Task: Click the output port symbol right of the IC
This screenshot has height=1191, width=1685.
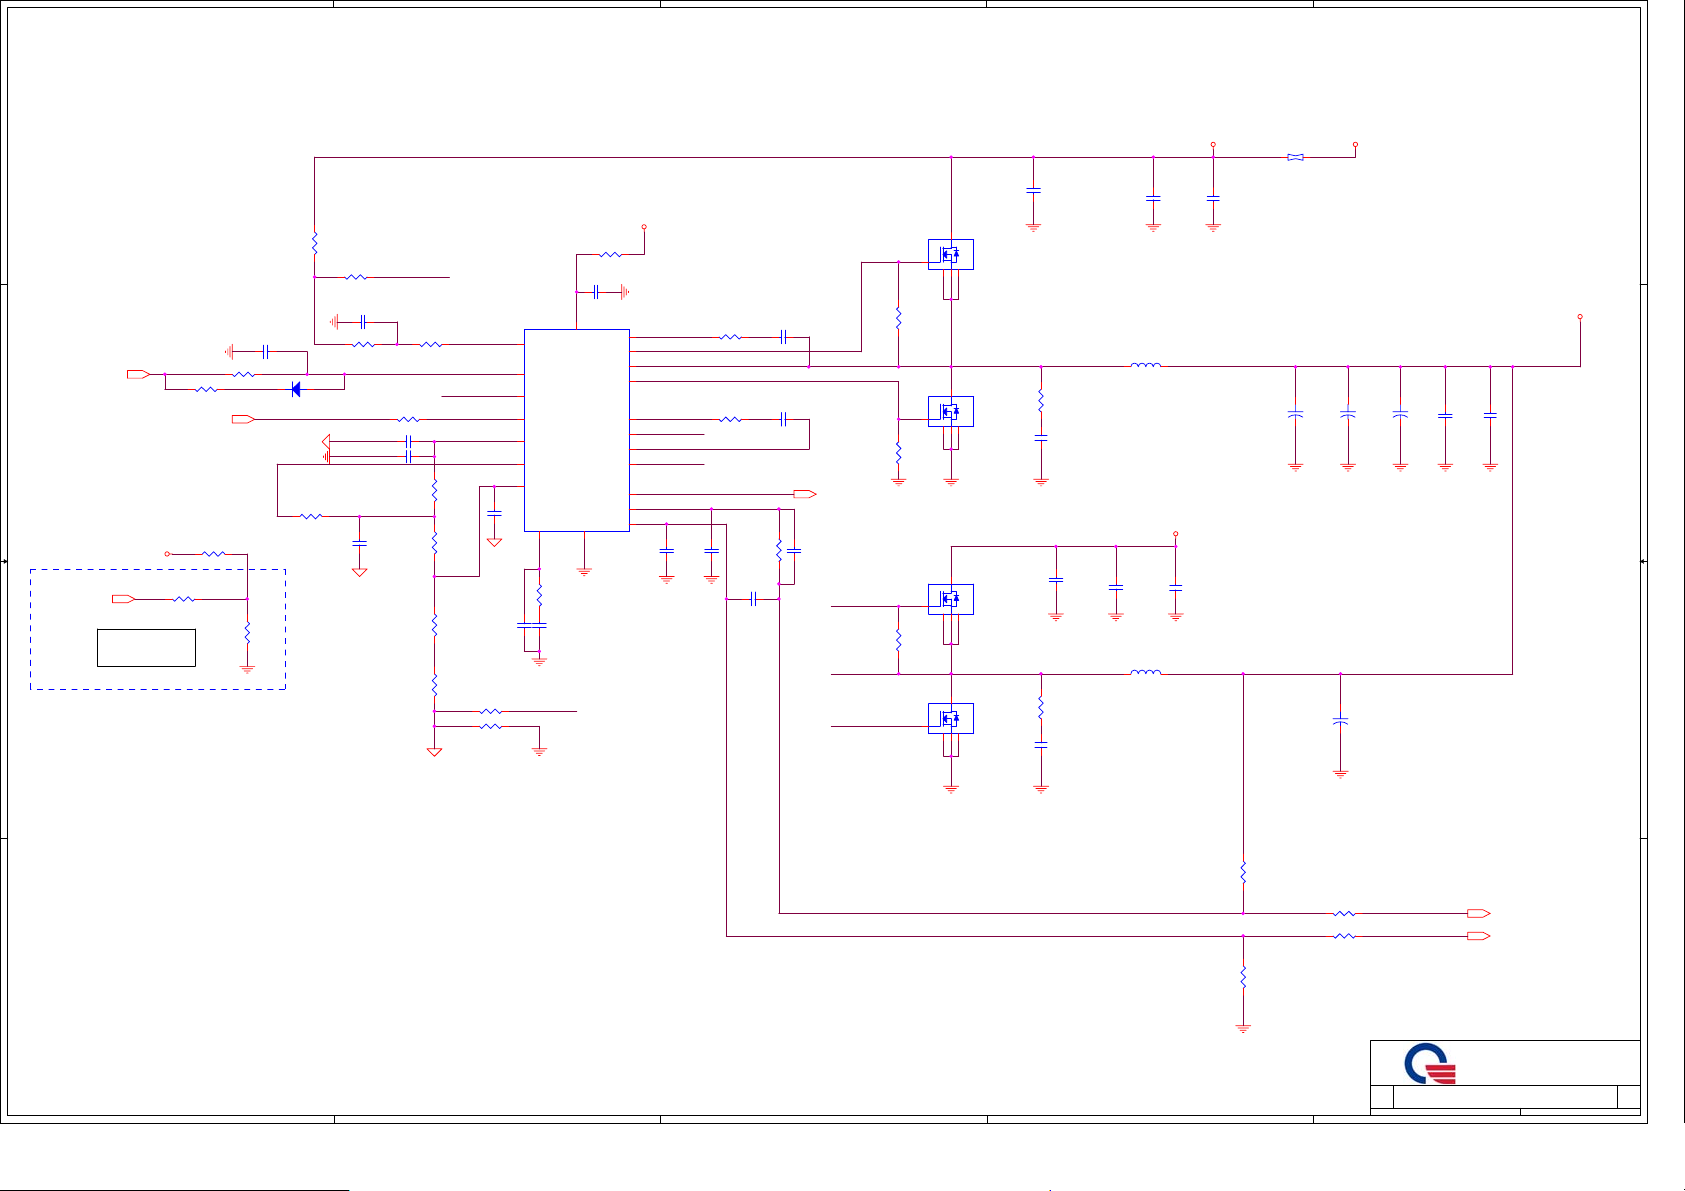Action: [805, 494]
